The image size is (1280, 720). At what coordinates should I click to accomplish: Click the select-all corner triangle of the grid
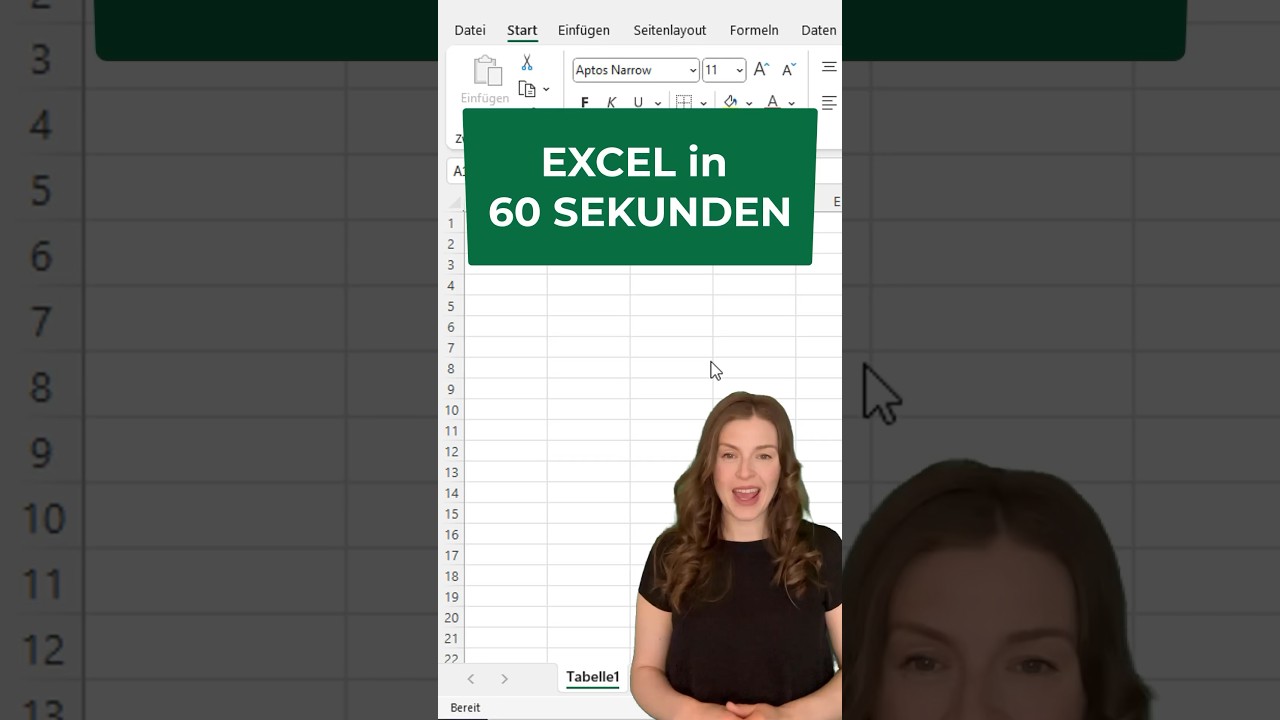point(455,203)
